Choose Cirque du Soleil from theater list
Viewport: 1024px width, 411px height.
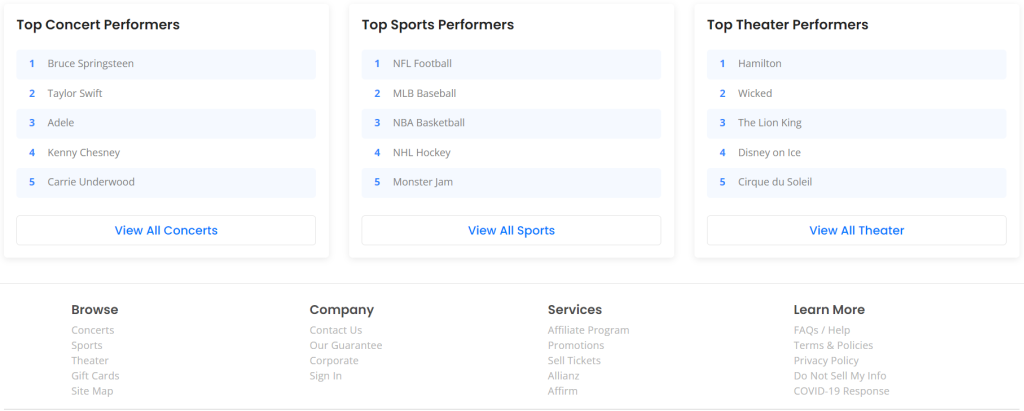(x=774, y=182)
